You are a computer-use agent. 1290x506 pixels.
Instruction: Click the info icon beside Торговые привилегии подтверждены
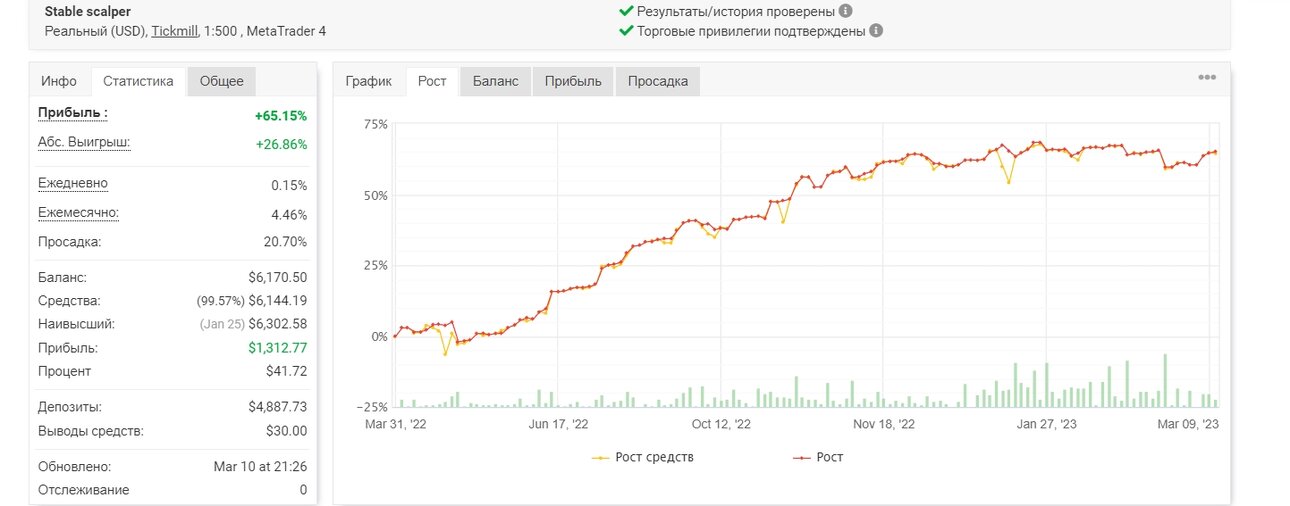pos(876,30)
